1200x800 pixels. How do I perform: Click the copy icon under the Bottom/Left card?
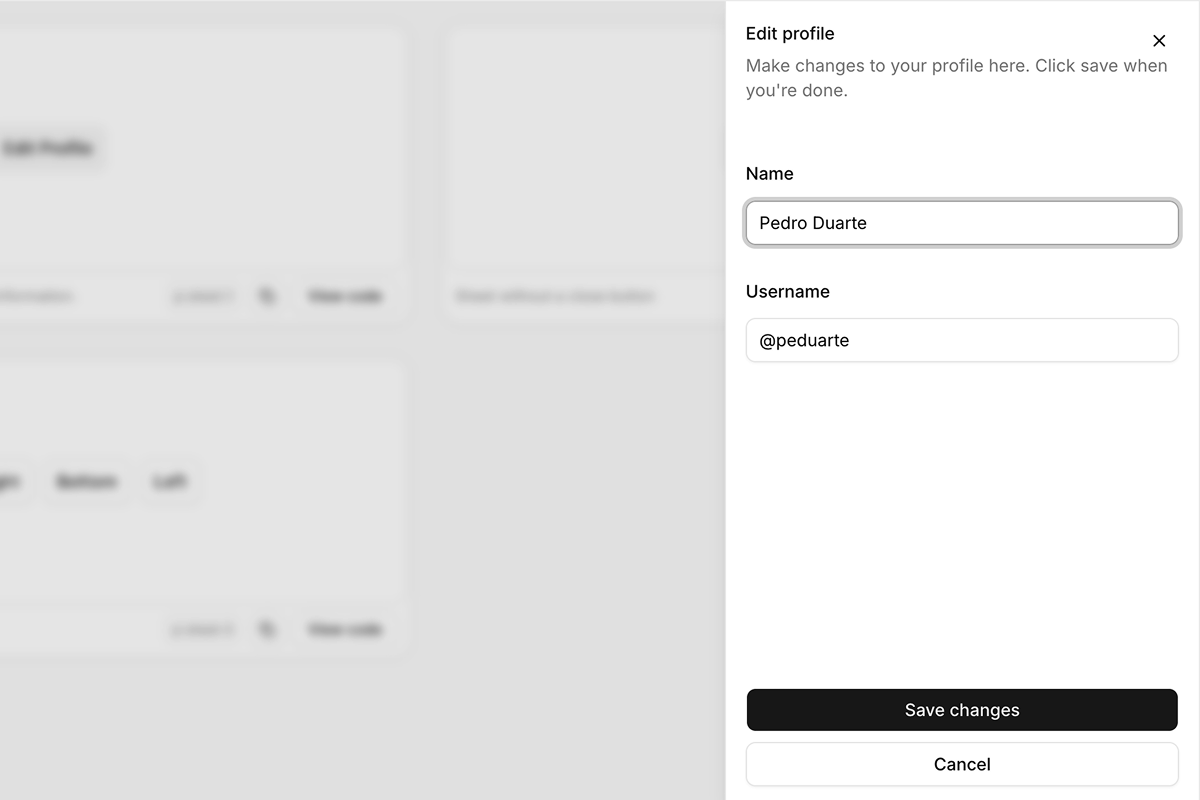pyautogui.click(x=267, y=629)
